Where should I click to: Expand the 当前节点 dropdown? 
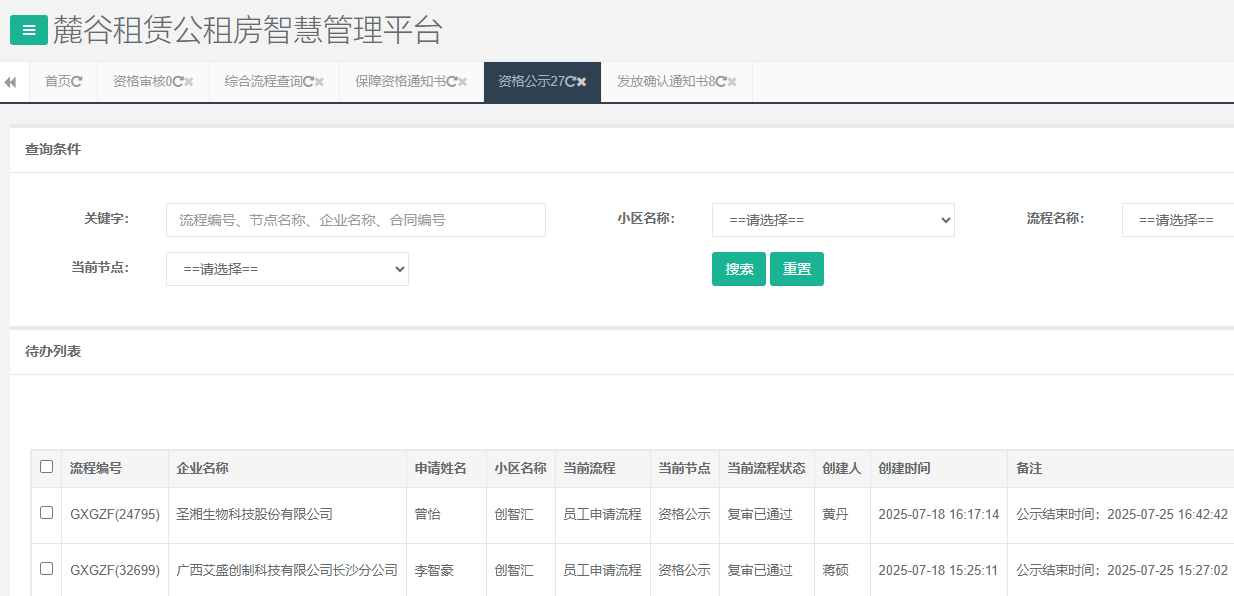(x=287, y=269)
